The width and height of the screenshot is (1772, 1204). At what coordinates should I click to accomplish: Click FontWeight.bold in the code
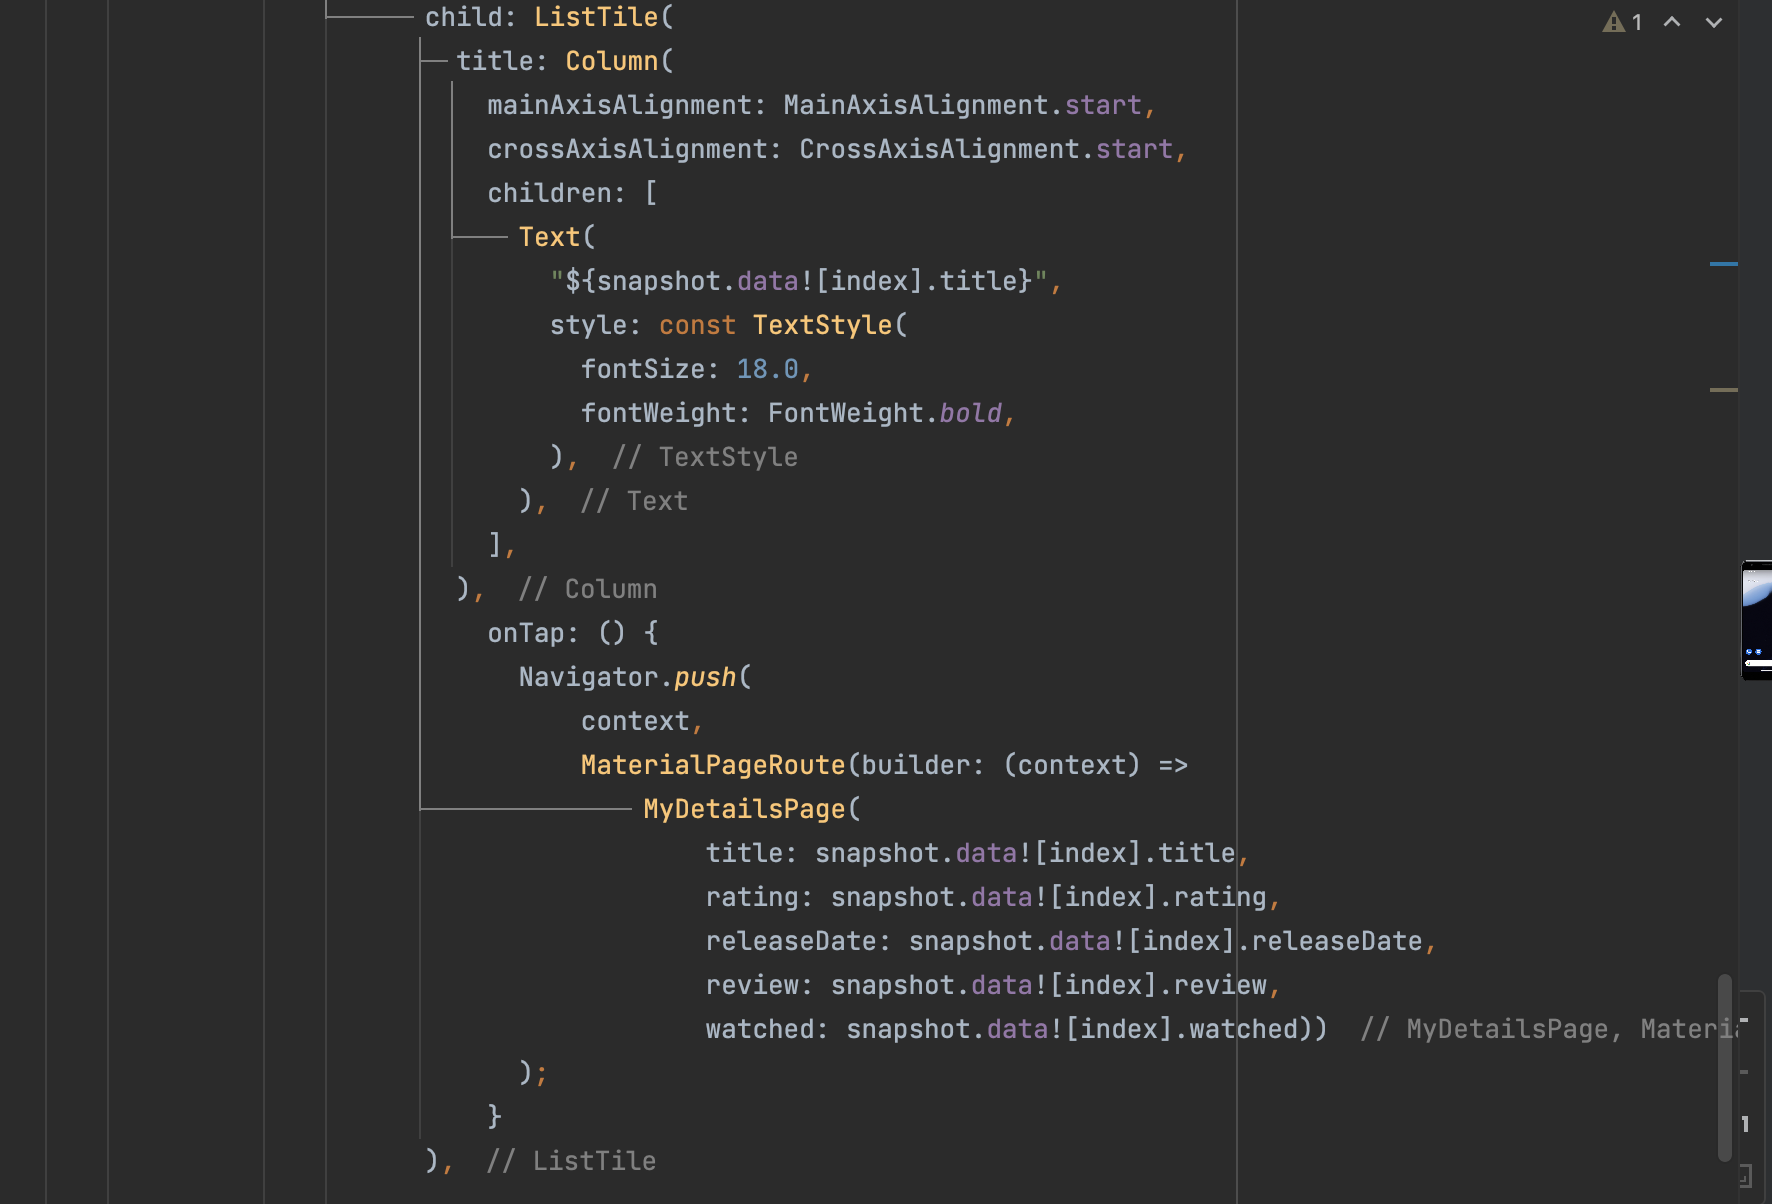coord(885,412)
